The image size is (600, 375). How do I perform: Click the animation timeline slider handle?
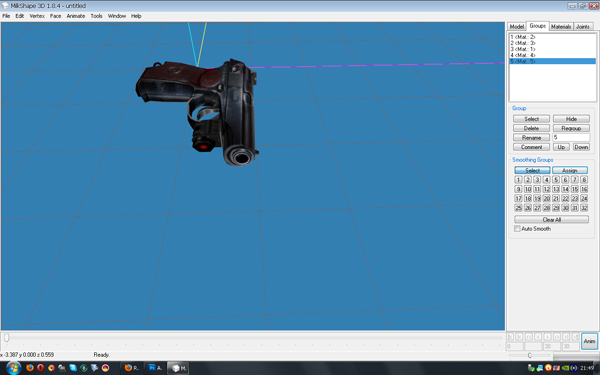coord(7,338)
